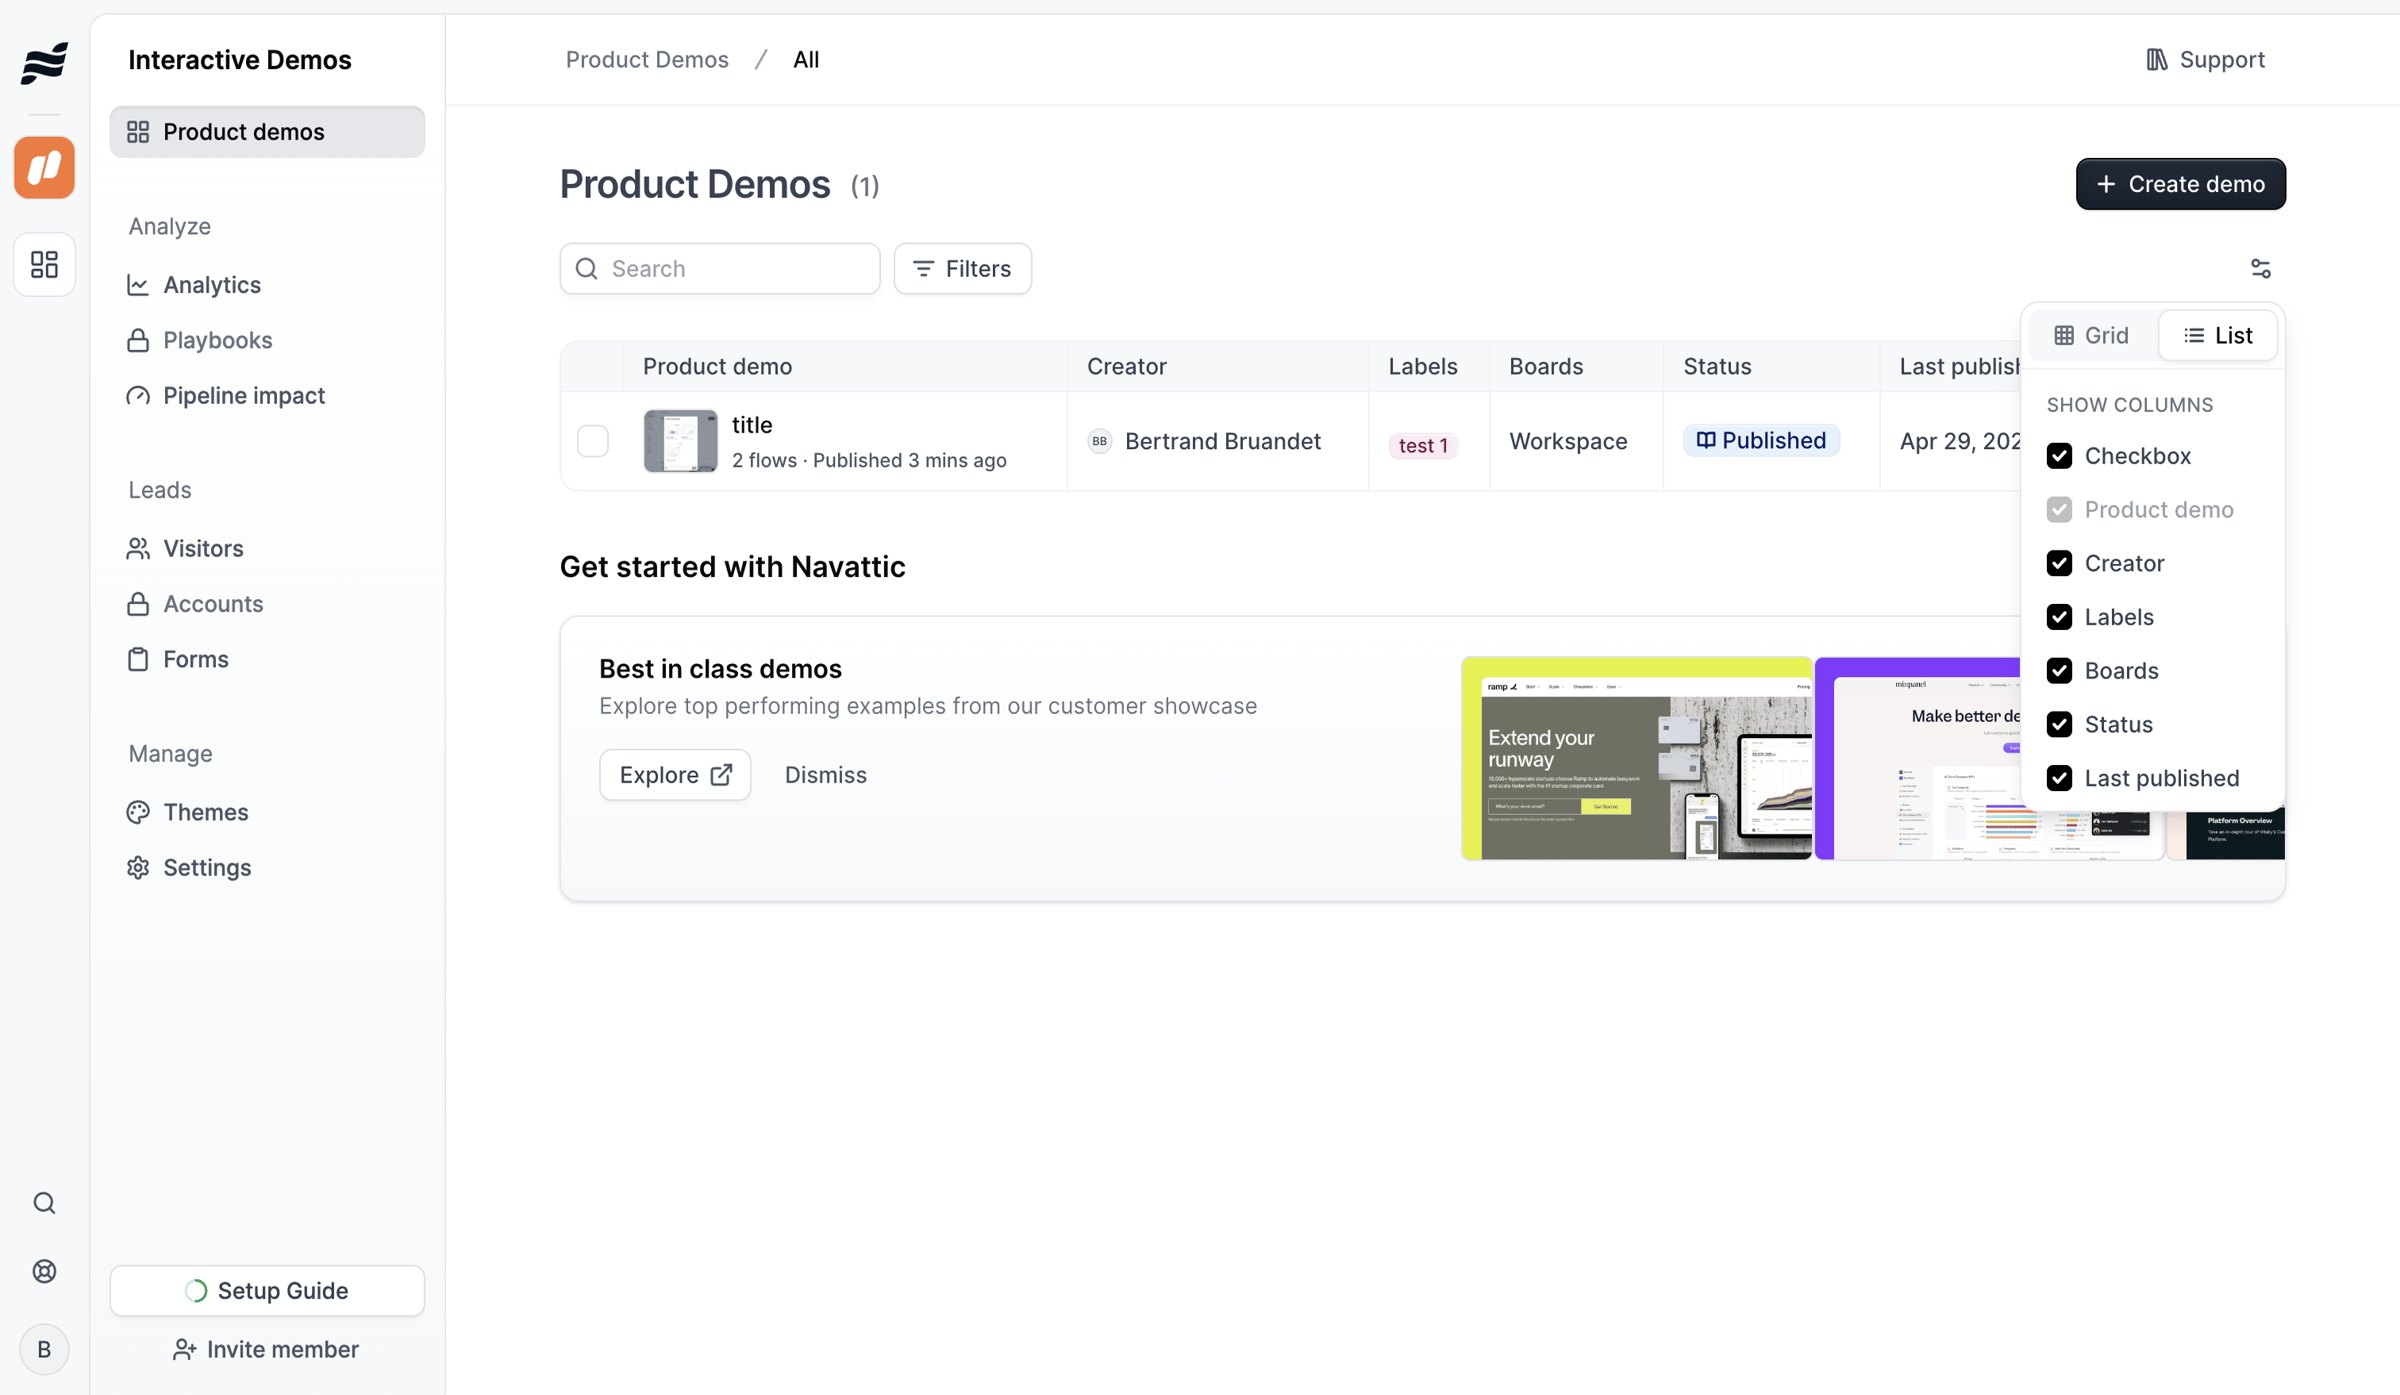The width and height of the screenshot is (2400, 1395).
Task: Click the Search input field
Action: click(x=720, y=268)
